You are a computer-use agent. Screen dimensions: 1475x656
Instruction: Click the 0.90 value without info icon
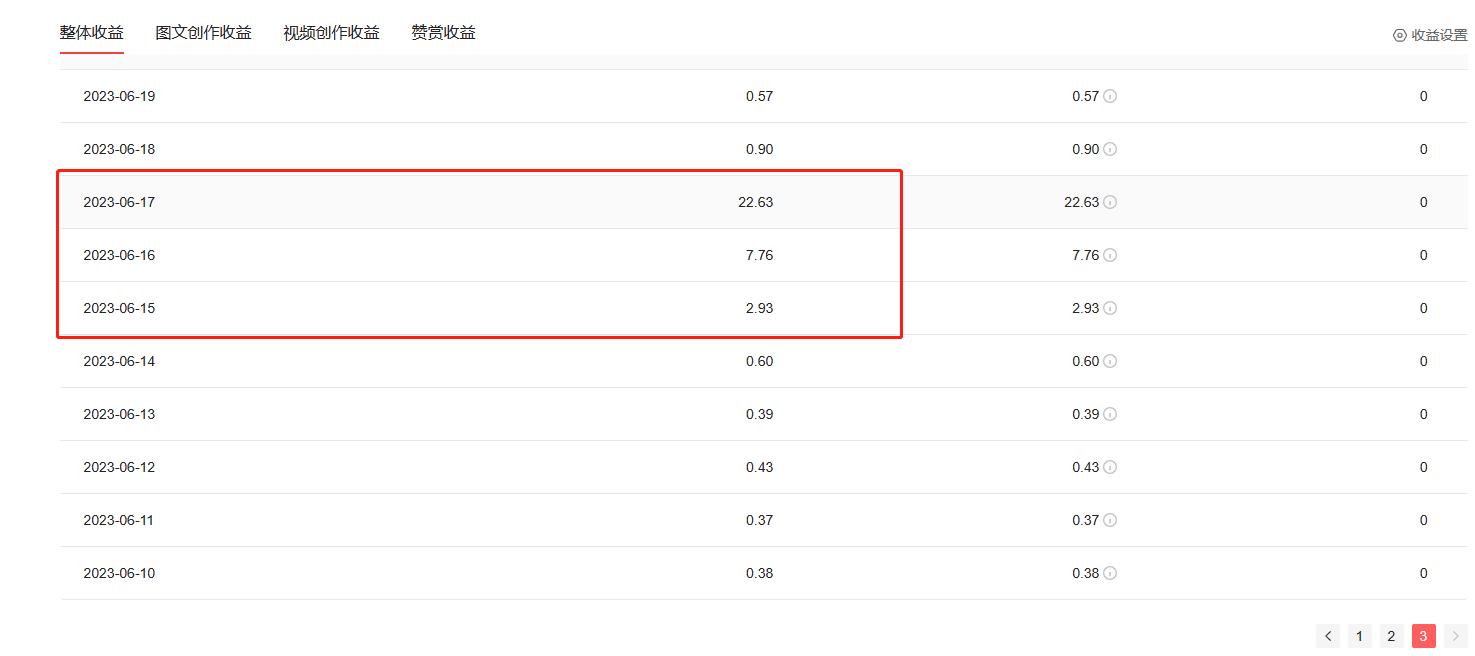[x=759, y=149]
